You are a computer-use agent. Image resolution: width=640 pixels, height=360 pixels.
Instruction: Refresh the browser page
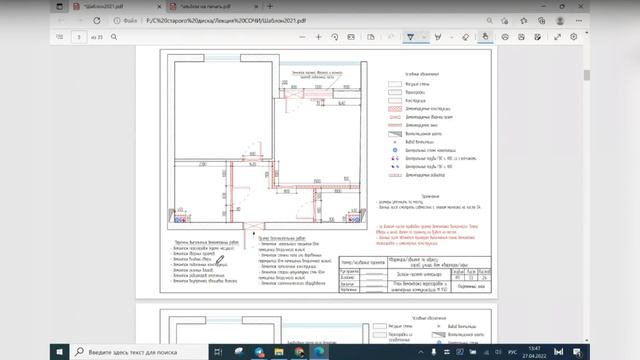tap(97, 20)
